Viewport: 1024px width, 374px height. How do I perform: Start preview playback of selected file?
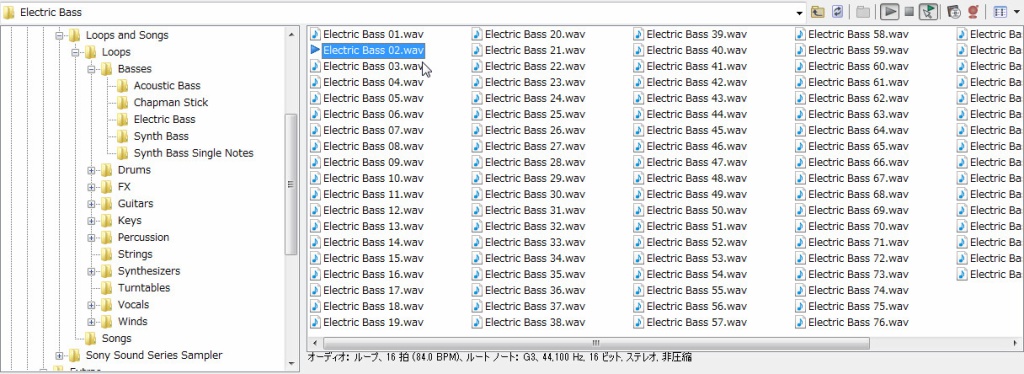click(888, 12)
